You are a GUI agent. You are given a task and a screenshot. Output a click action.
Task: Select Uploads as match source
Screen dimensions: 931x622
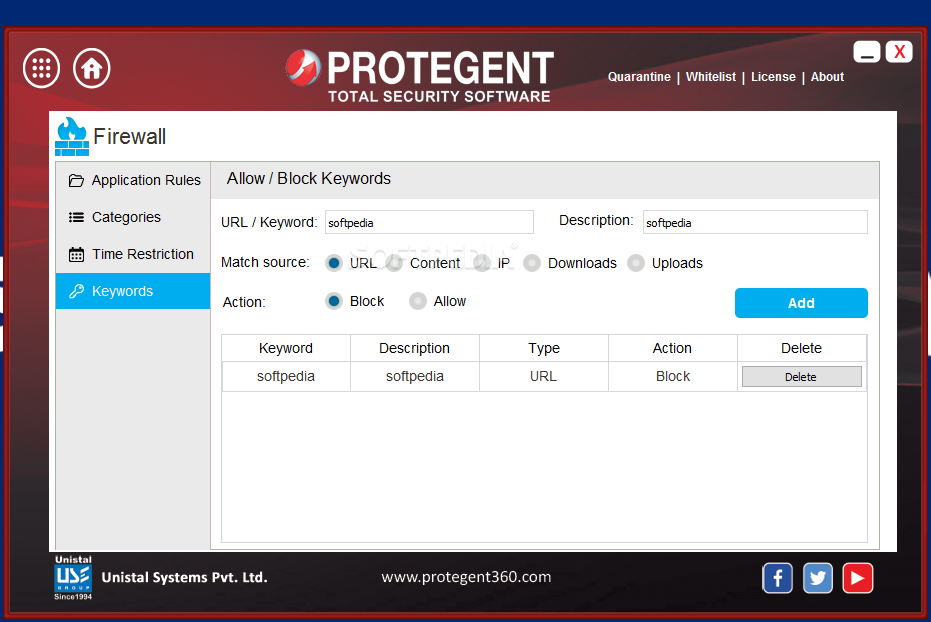636,263
